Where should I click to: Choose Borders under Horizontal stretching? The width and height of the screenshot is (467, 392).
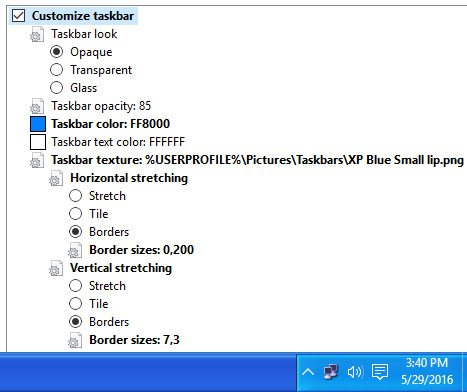pos(75,232)
